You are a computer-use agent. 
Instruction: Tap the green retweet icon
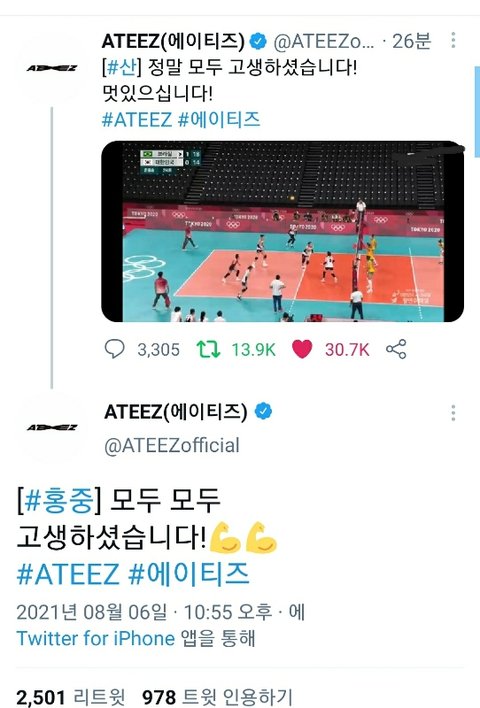click(x=208, y=349)
